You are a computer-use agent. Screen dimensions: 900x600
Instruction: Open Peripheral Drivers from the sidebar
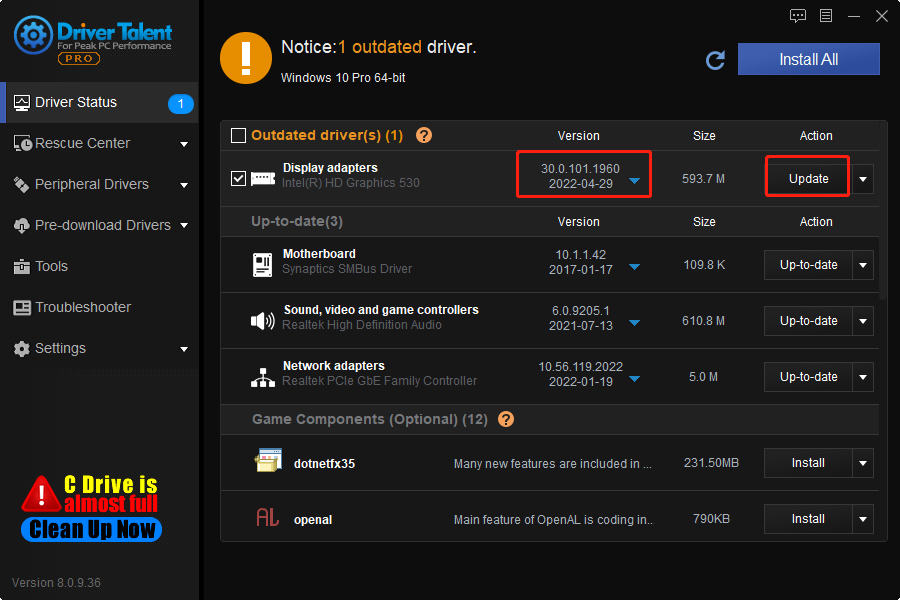(x=99, y=184)
